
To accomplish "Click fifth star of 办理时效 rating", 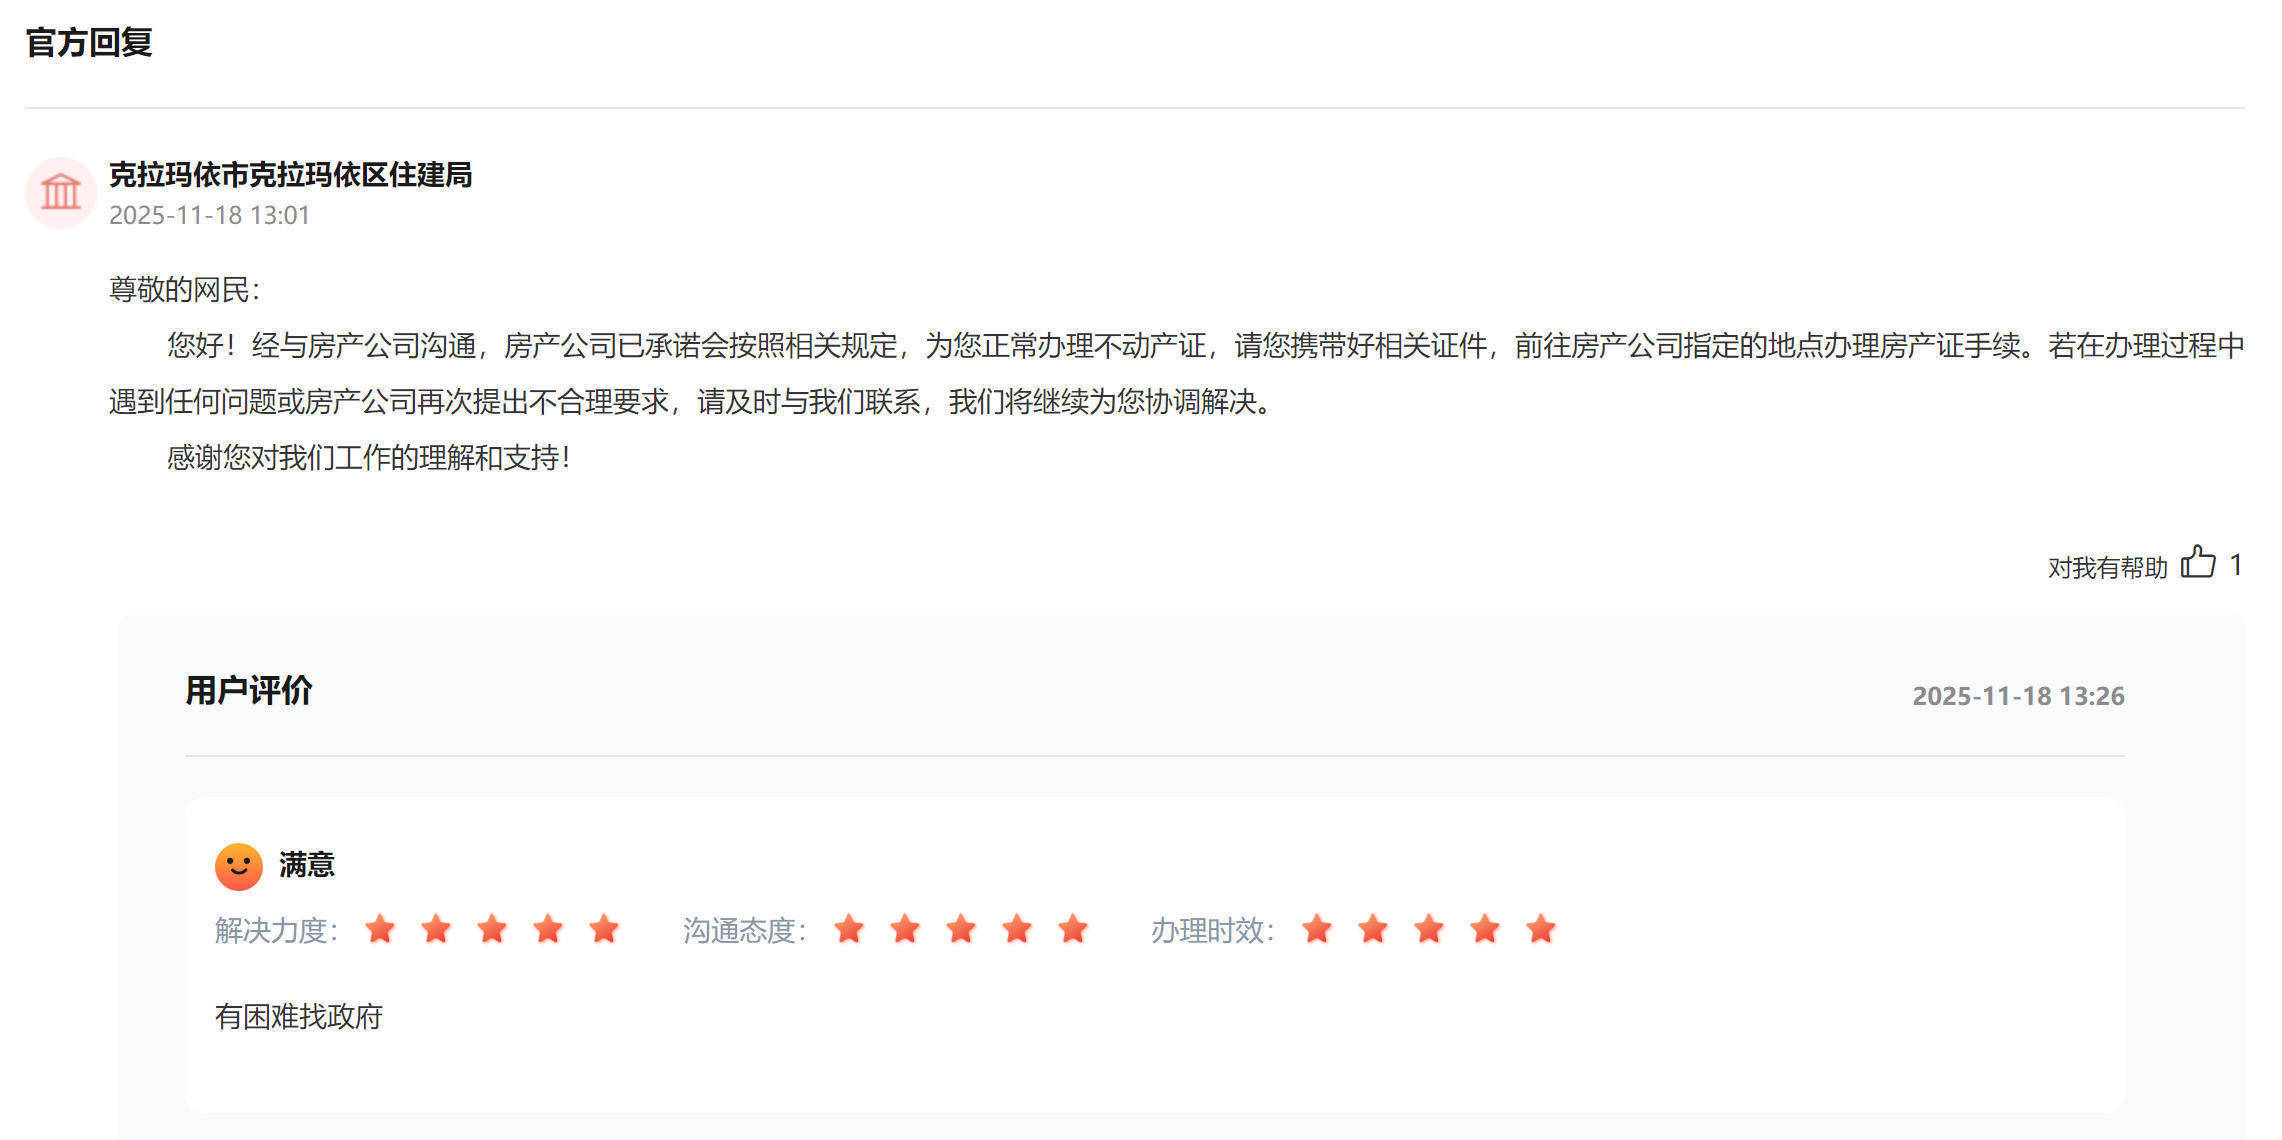I will click(x=1541, y=929).
